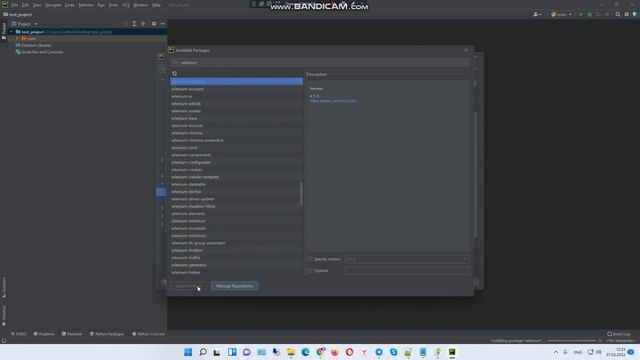Click the expand all icon in Project panel
This screenshot has height=360, width=640.
point(134,24)
